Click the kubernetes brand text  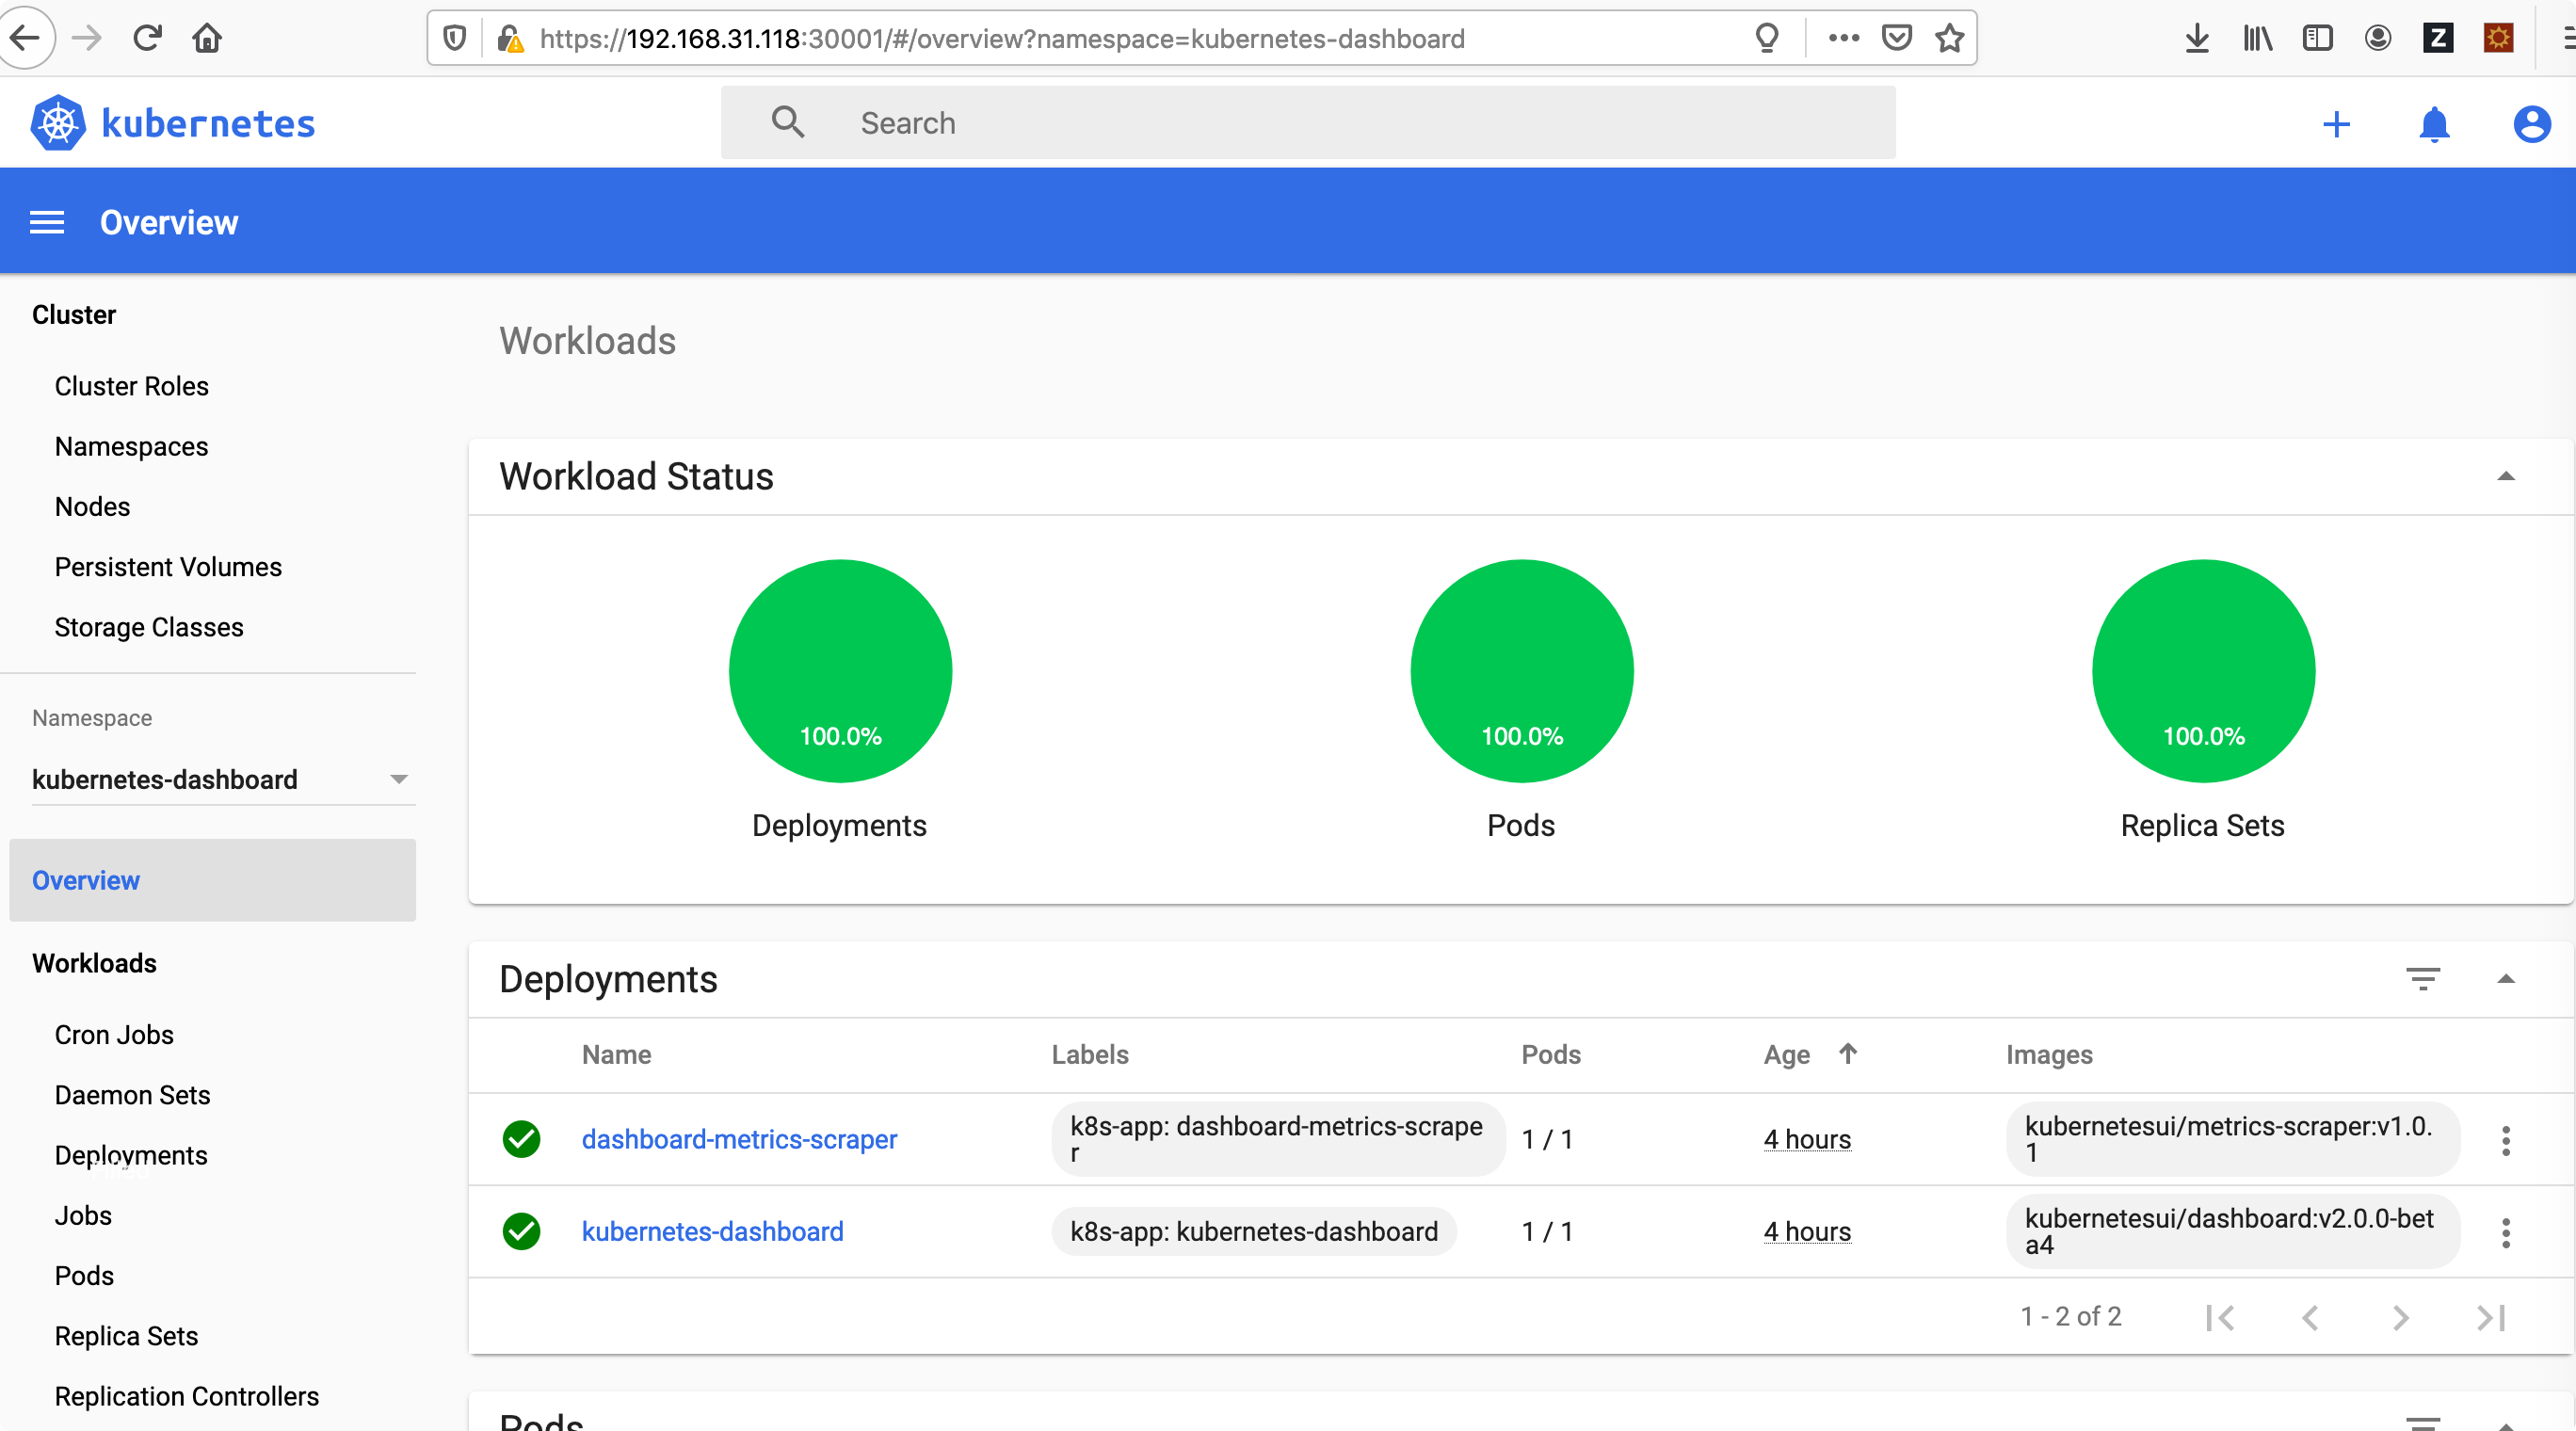[x=208, y=123]
